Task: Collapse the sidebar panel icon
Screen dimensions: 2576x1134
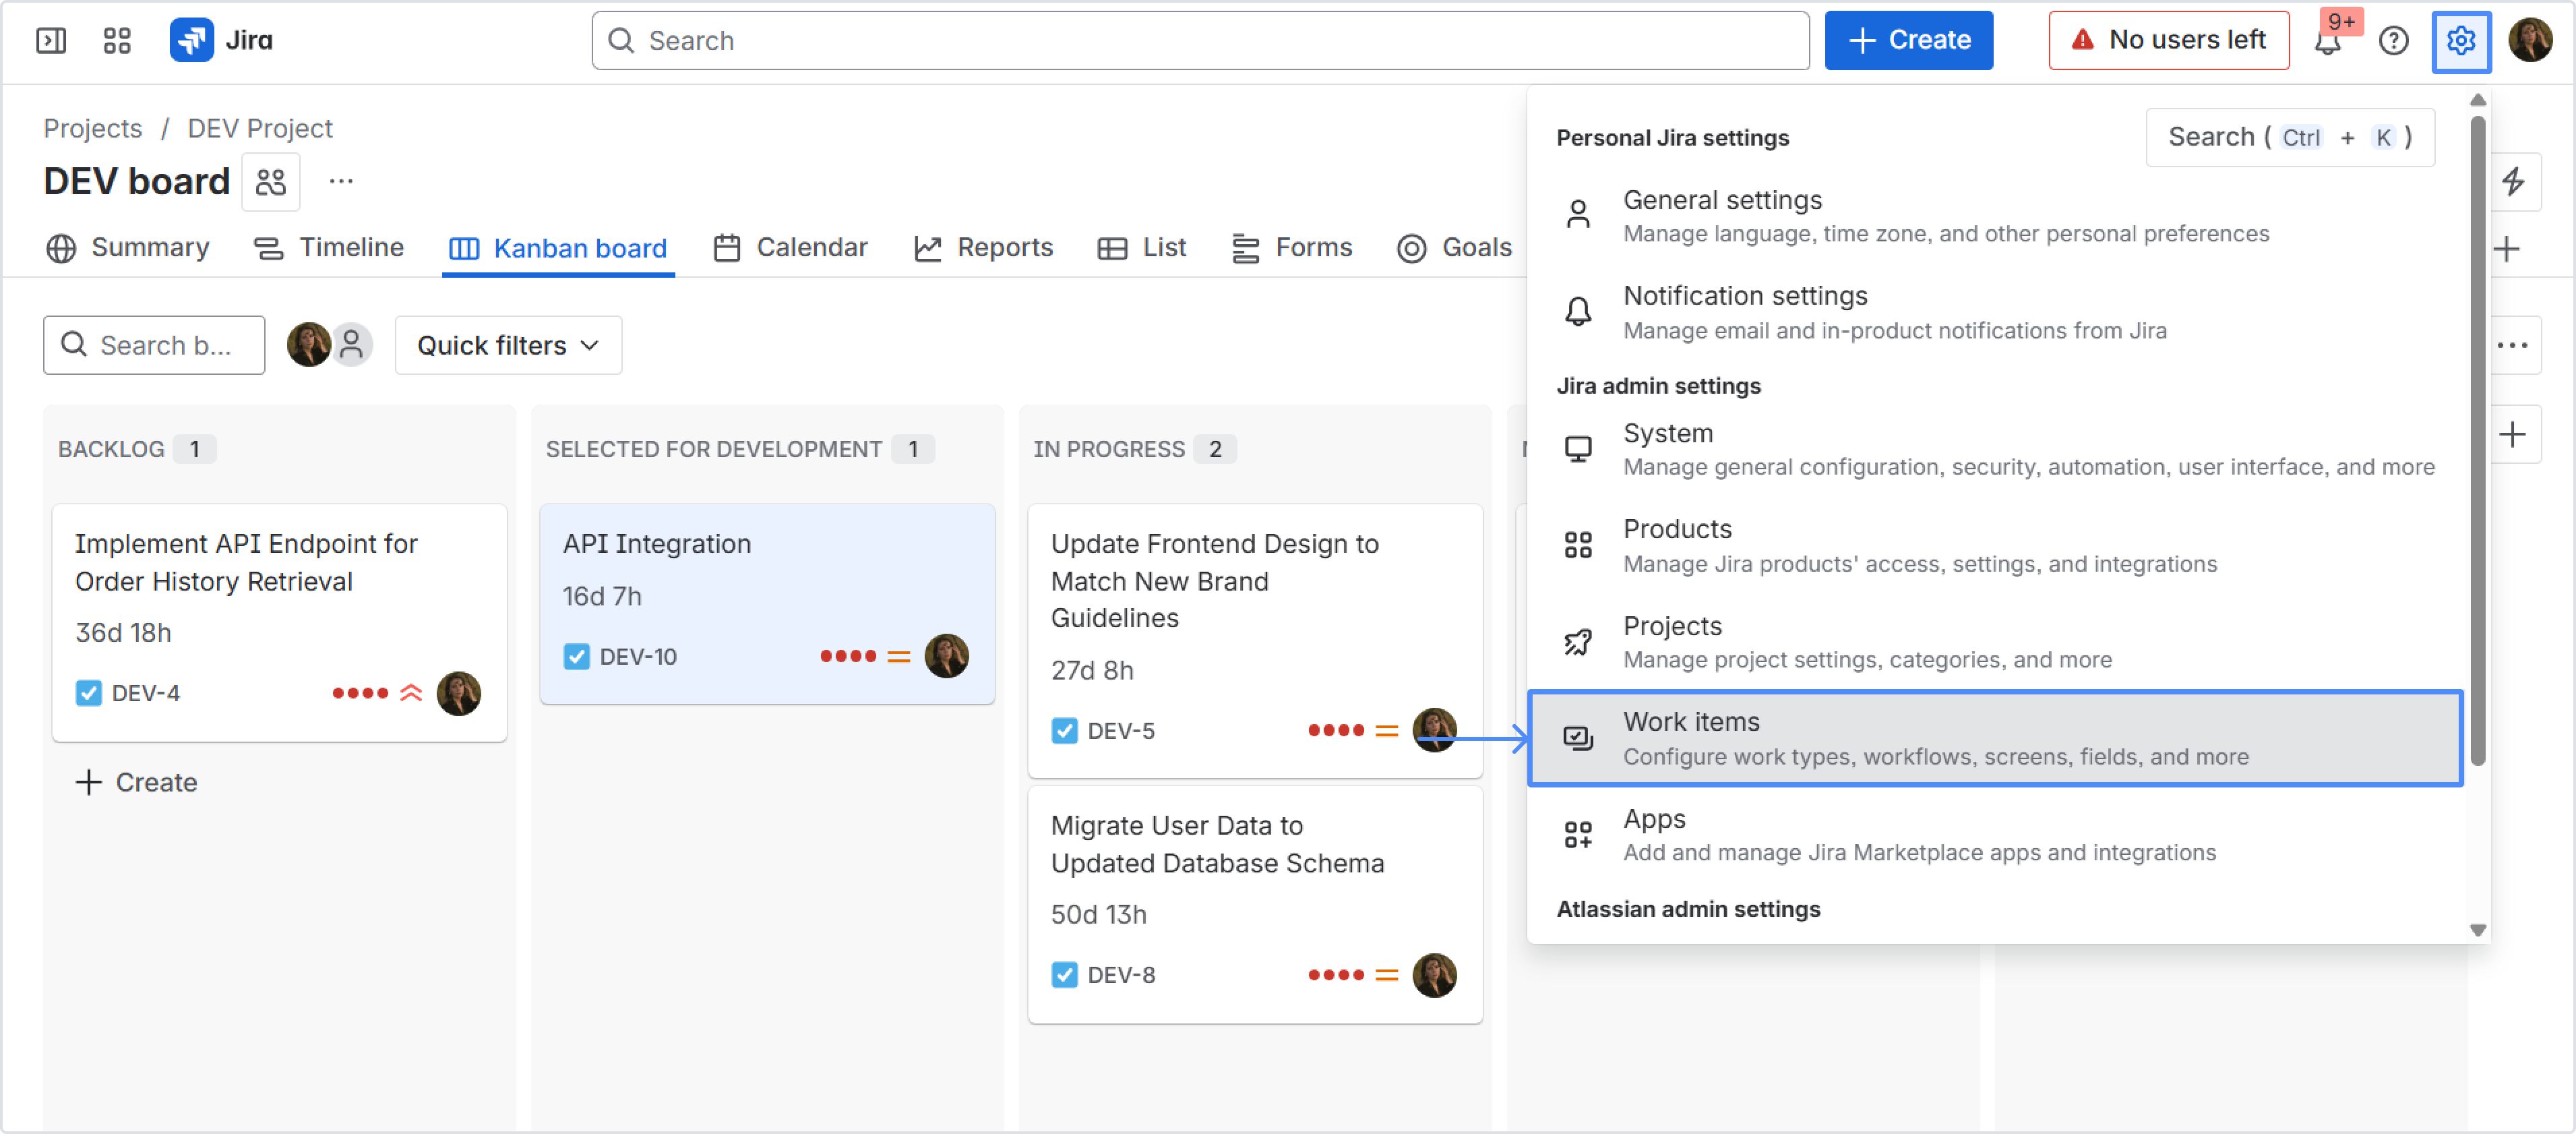Action: 51,41
